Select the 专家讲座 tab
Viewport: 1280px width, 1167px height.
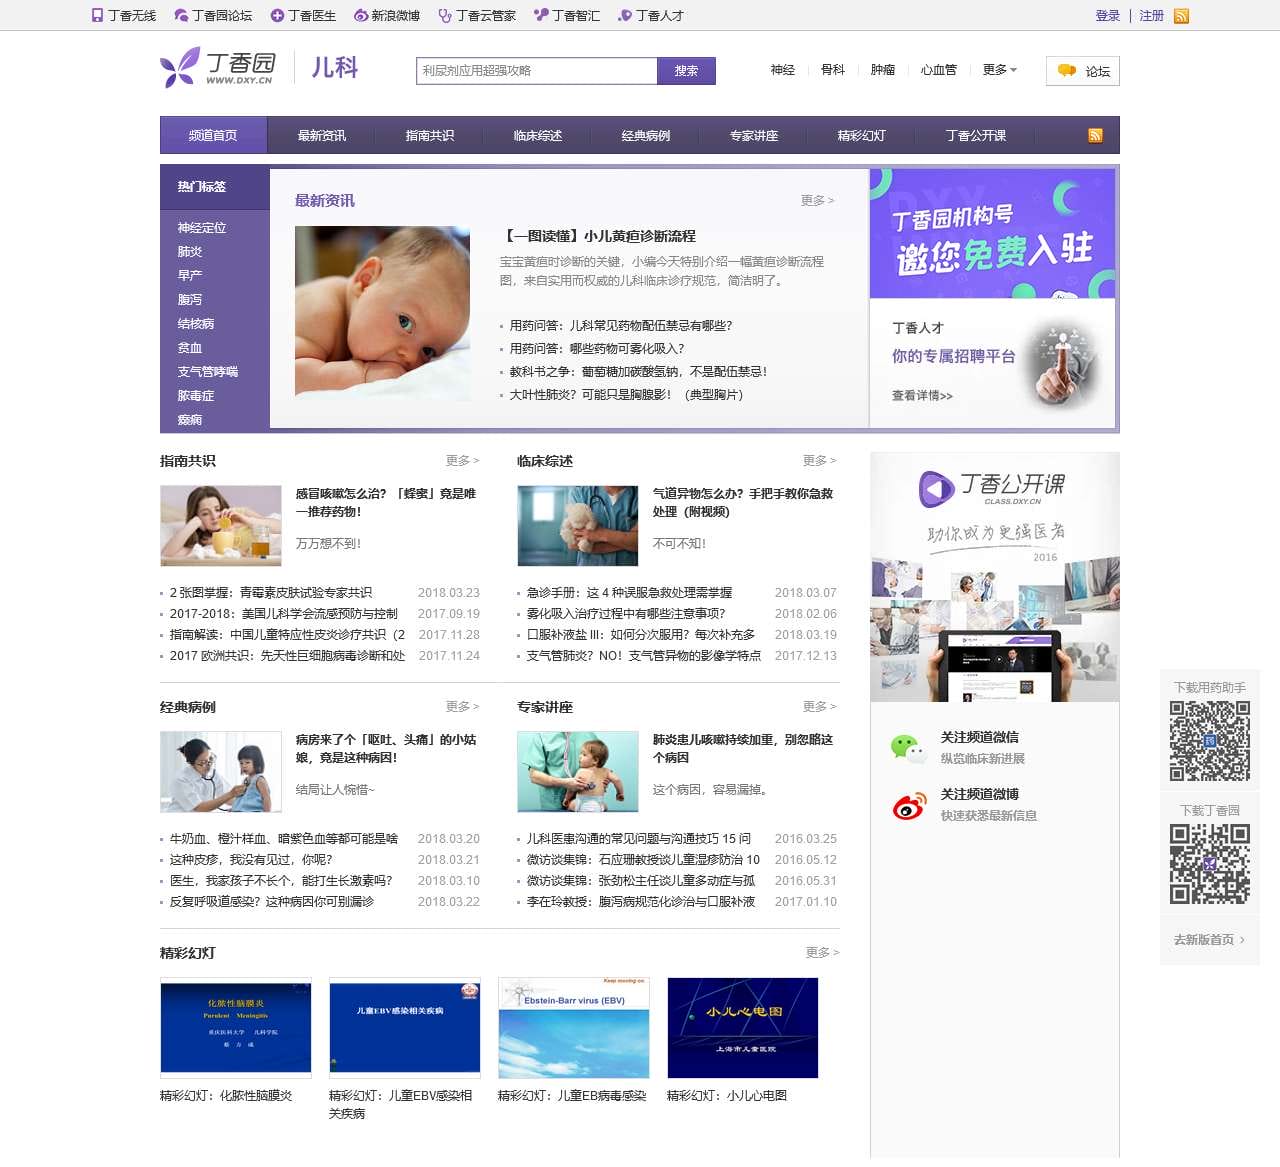coord(753,135)
